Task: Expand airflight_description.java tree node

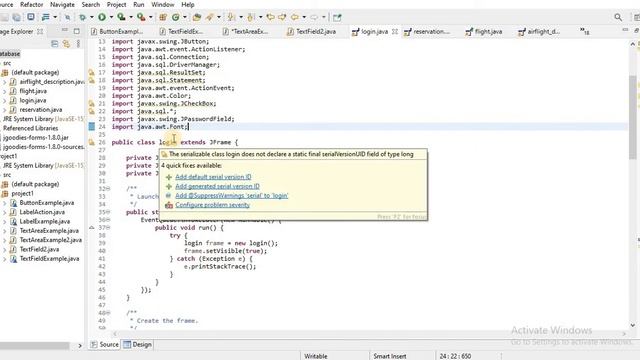Action: click(x=4, y=82)
